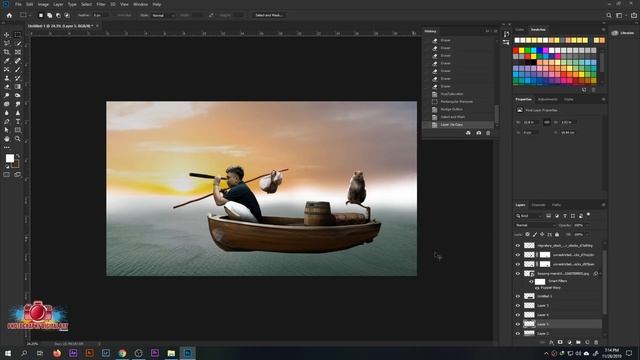Image resolution: width=640 pixels, height=360 pixels.
Task: Switch to the Channels tab
Action: 538,205
